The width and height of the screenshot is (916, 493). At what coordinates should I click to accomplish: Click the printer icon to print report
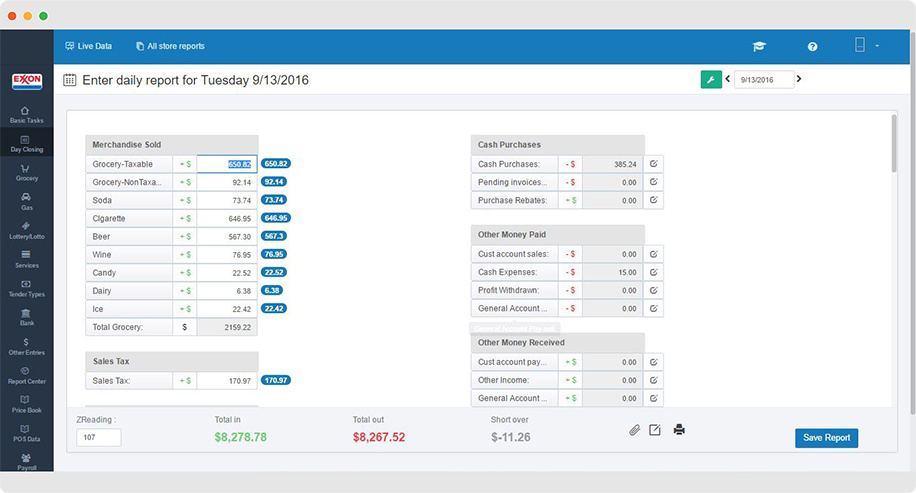tap(679, 430)
